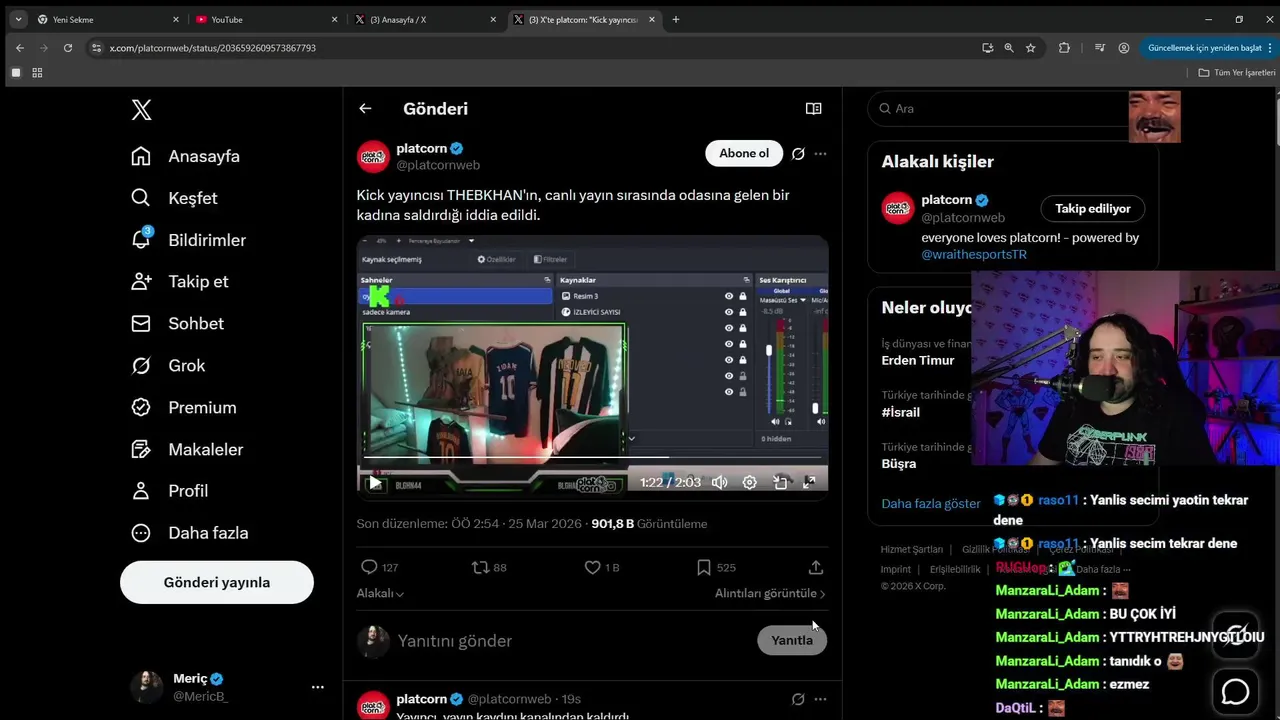Image resolution: width=1280 pixels, height=720 pixels.
Task: Click Takip ediliyor button
Action: coord(1093,208)
